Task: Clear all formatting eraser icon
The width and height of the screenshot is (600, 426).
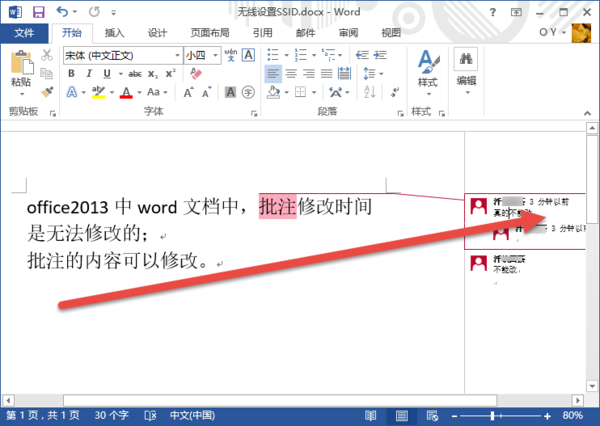Action: [x=196, y=73]
